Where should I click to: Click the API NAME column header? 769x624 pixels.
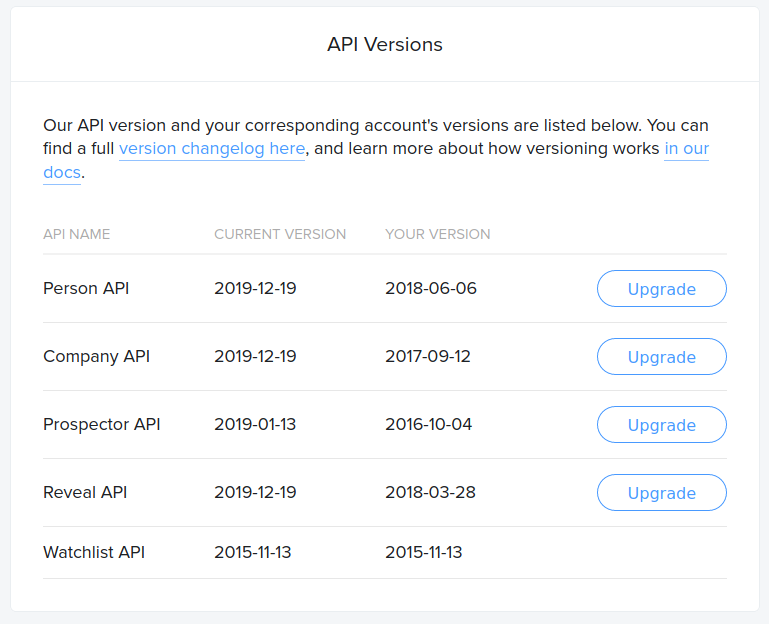tap(77, 234)
